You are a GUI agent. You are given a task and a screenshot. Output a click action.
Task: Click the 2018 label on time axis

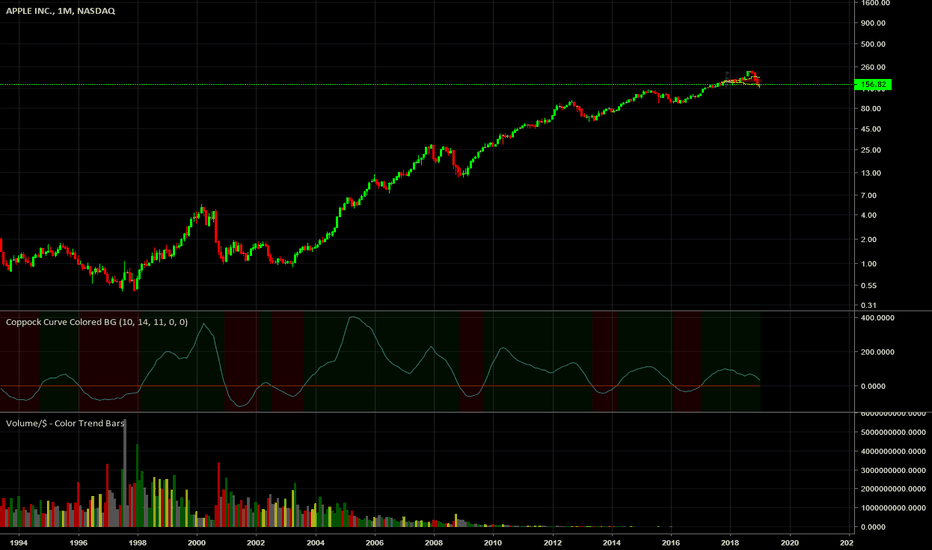(x=730, y=543)
